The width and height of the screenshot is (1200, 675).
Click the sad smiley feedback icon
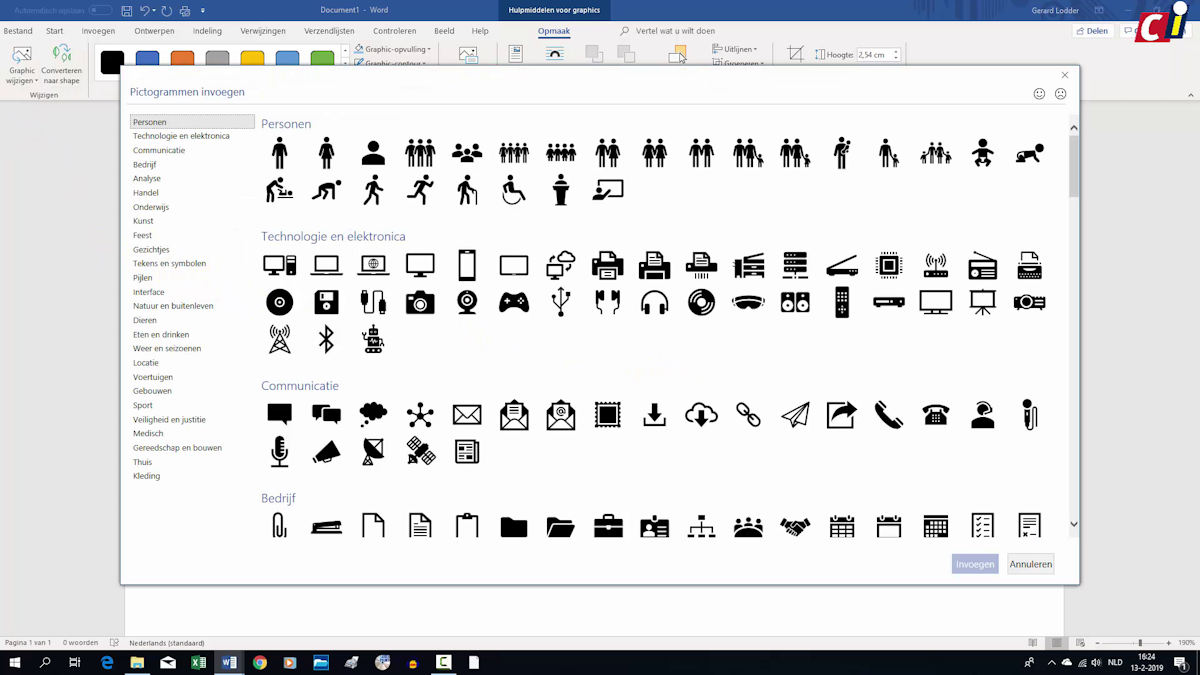[x=1061, y=94]
